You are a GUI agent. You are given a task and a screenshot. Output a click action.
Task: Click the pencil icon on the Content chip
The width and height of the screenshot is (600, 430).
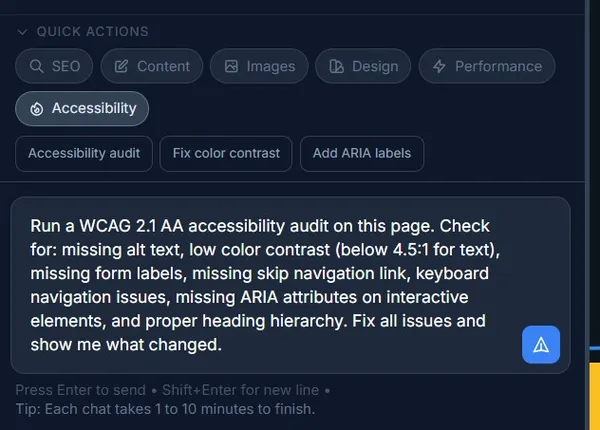(121, 67)
